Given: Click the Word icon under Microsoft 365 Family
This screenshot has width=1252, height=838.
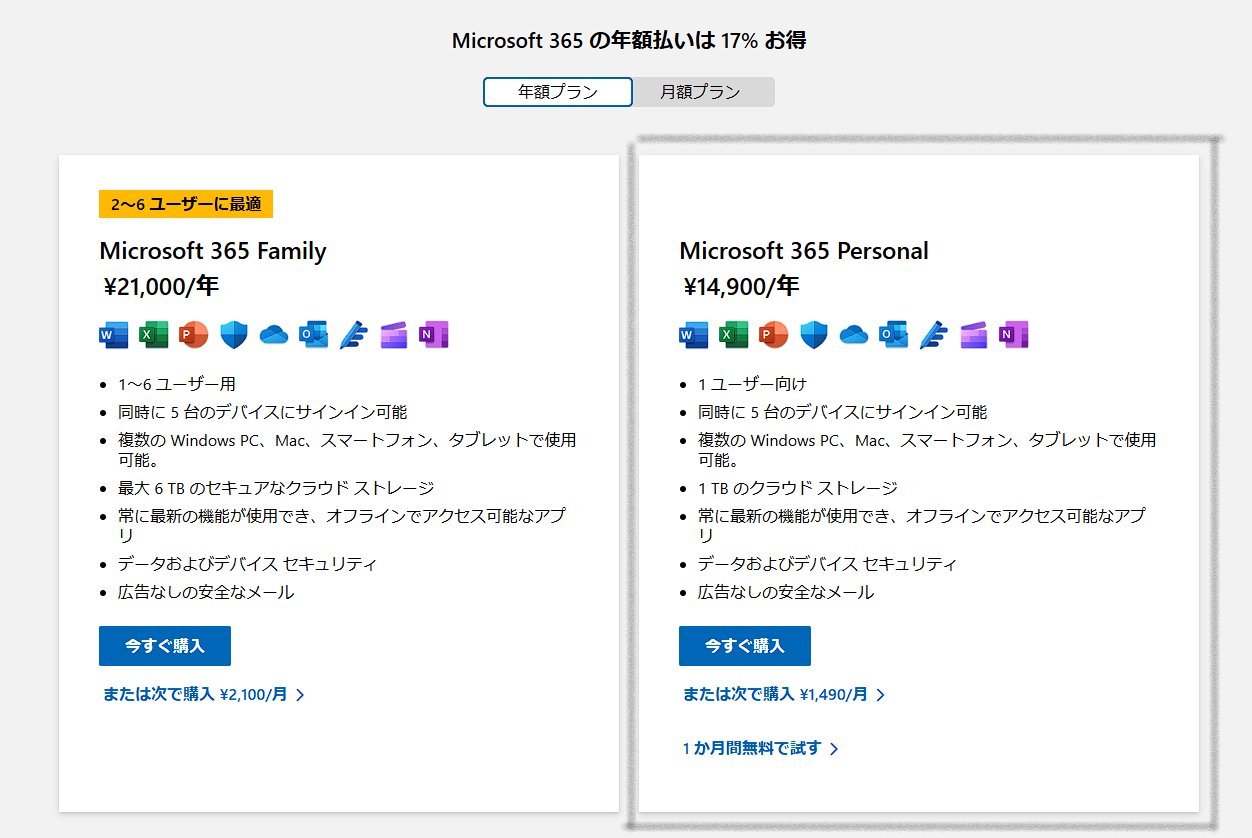Looking at the screenshot, I should pos(114,335).
